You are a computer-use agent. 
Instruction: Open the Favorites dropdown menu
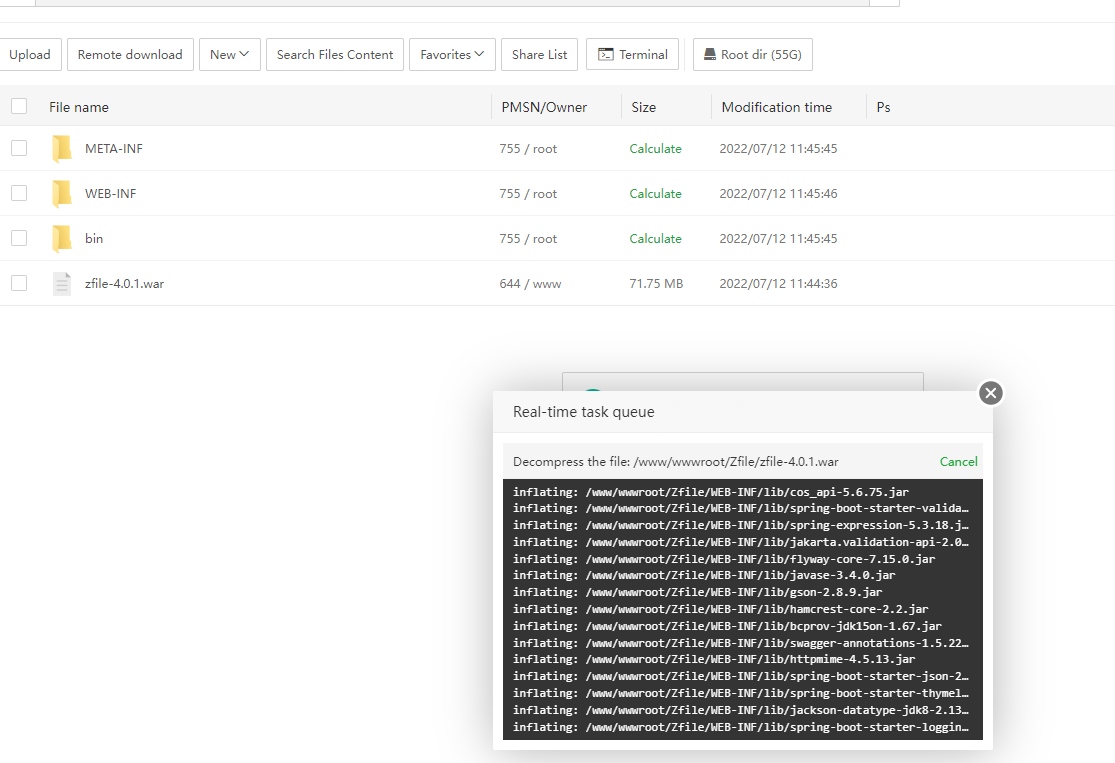452,55
